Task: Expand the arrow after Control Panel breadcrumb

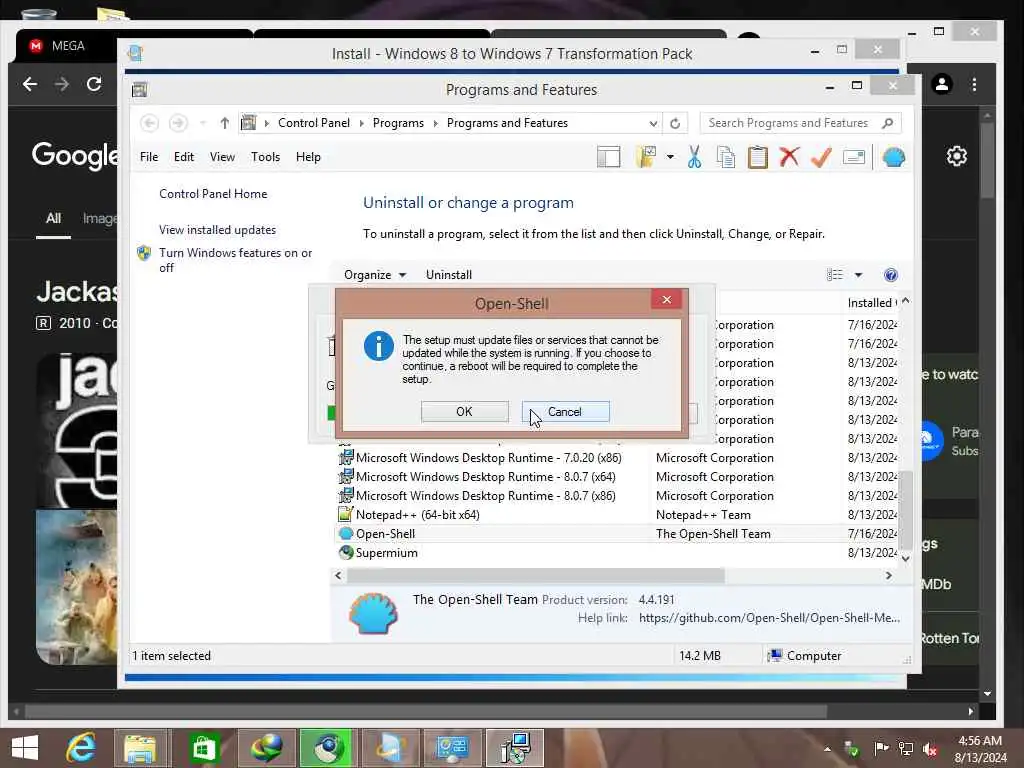Action: pos(362,123)
